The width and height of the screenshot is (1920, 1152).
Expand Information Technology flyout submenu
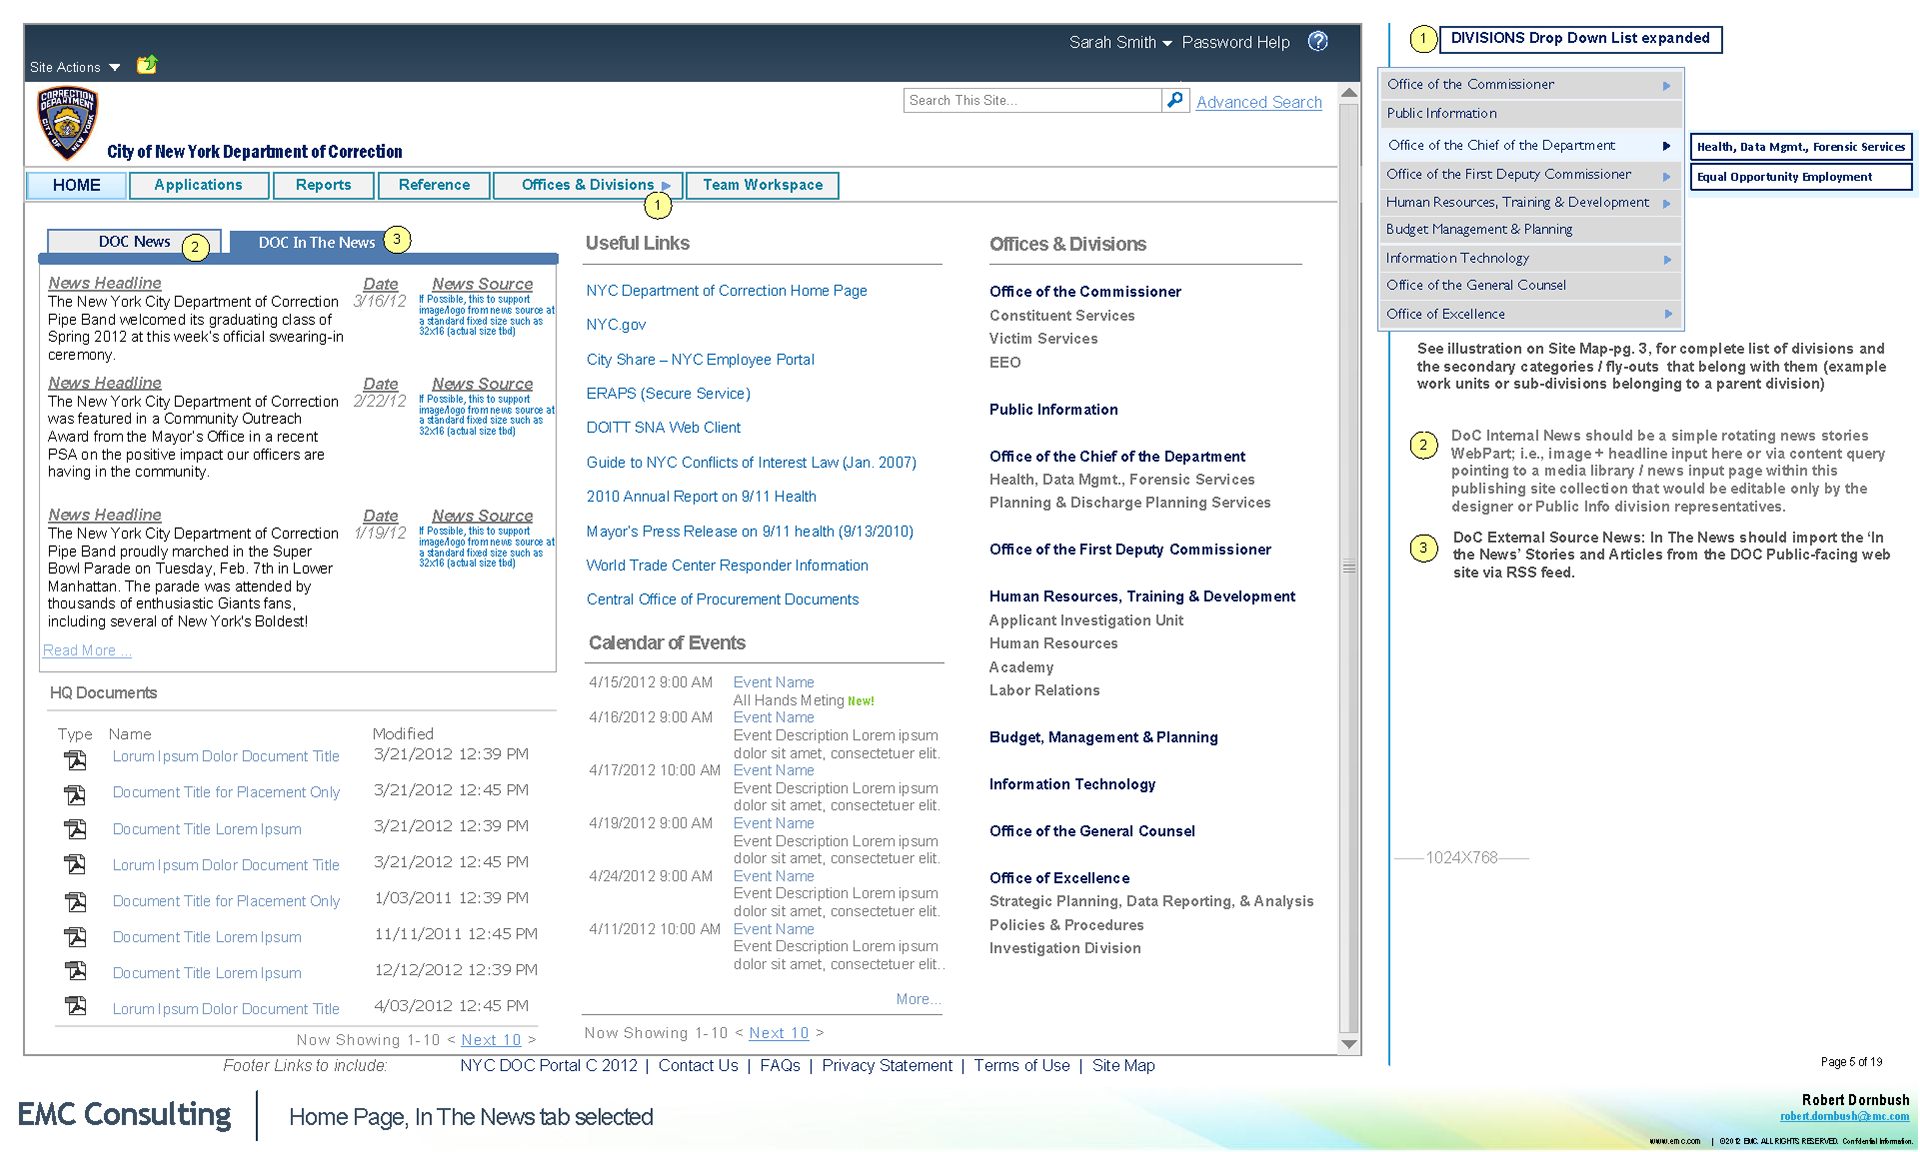(1667, 259)
